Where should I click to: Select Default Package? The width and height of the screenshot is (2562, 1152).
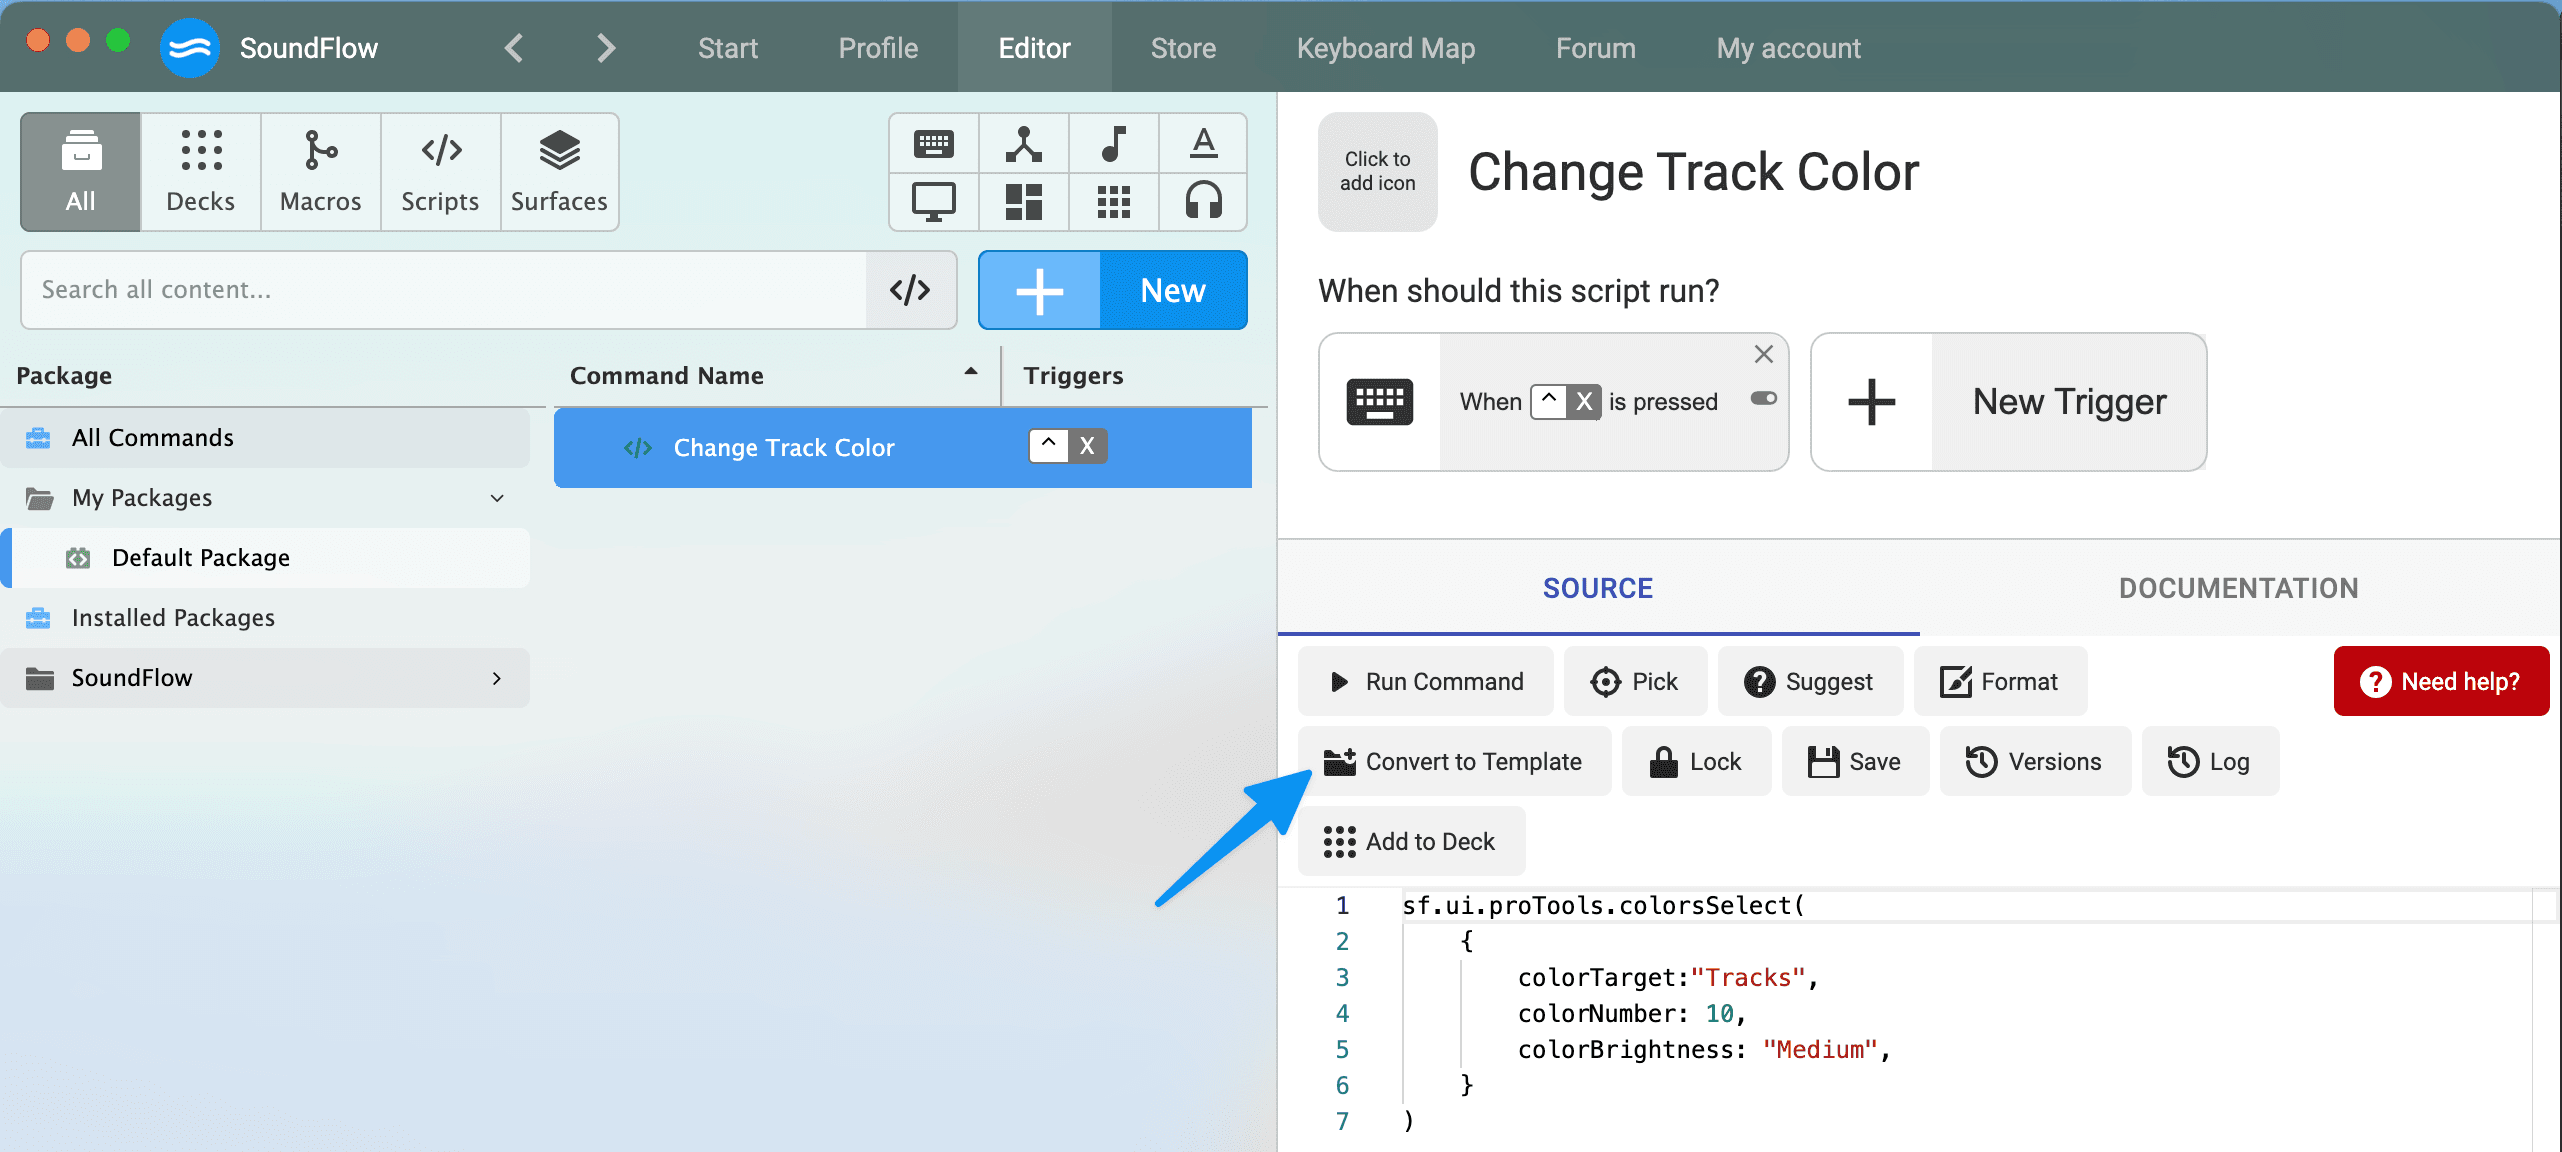[x=270, y=558]
